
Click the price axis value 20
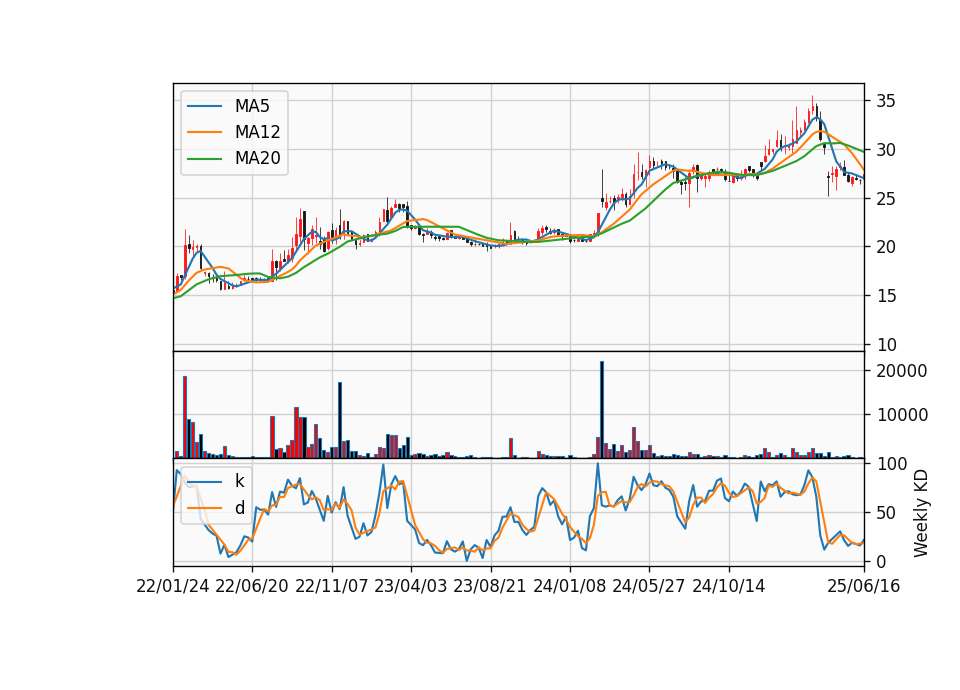[886, 247]
